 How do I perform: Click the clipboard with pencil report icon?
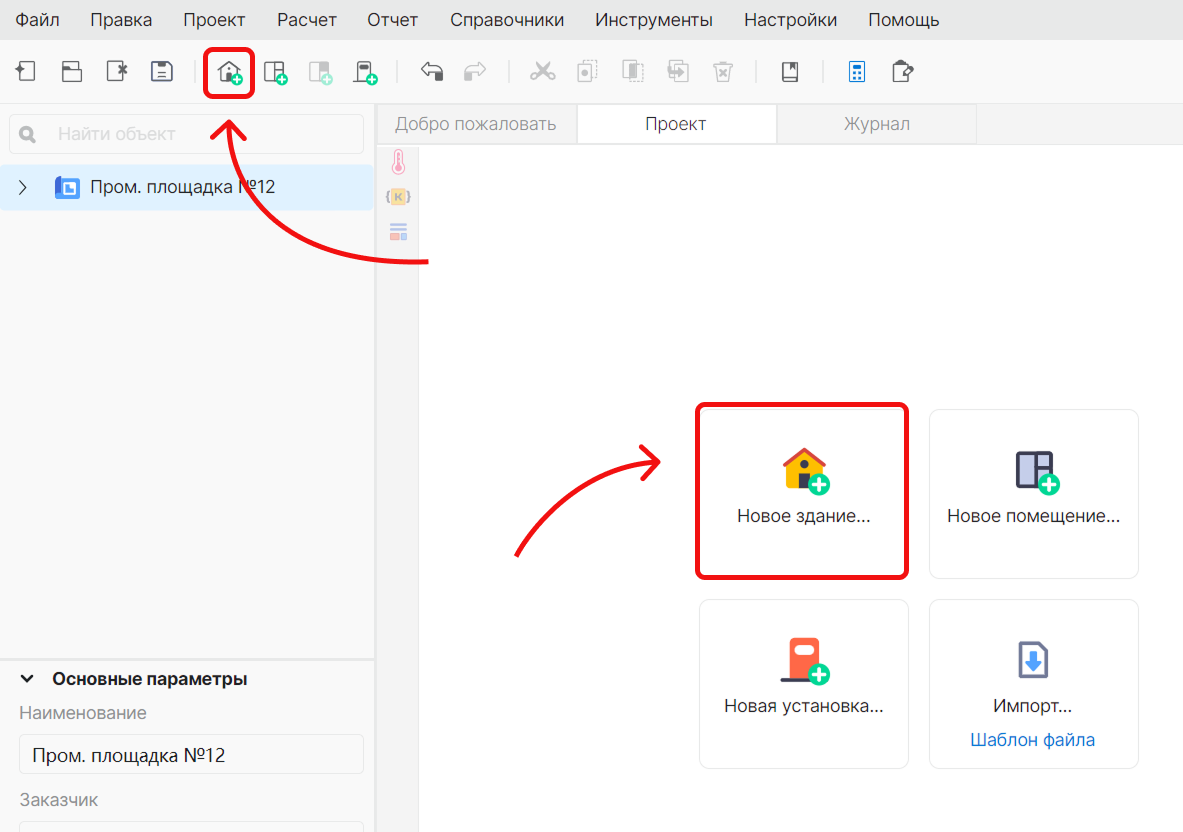(902, 72)
